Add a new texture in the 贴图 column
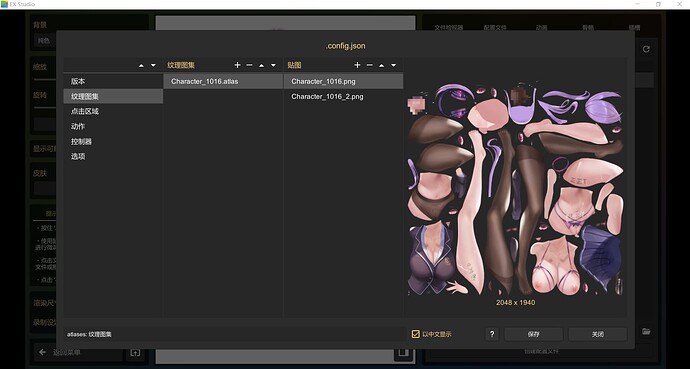Screen dimensions: 690x369 coord(357,65)
